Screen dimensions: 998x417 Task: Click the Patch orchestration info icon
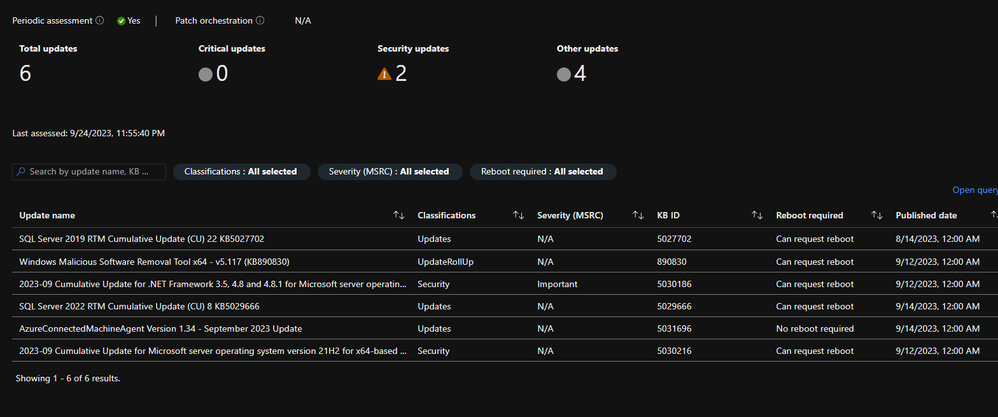(260, 20)
